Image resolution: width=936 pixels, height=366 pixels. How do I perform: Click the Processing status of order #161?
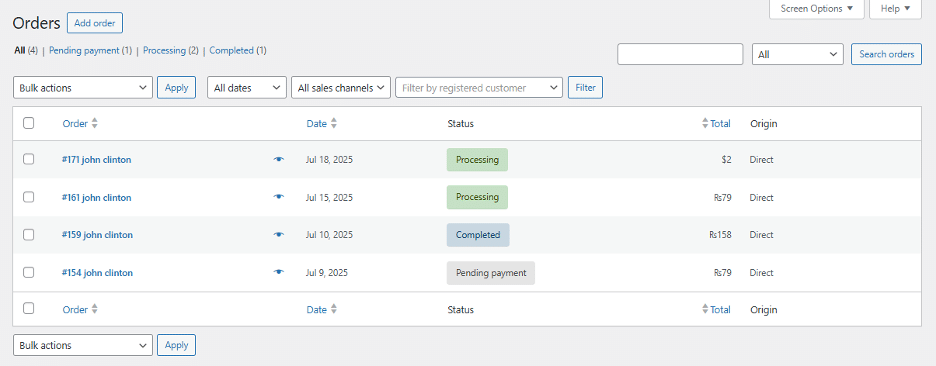[478, 197]
